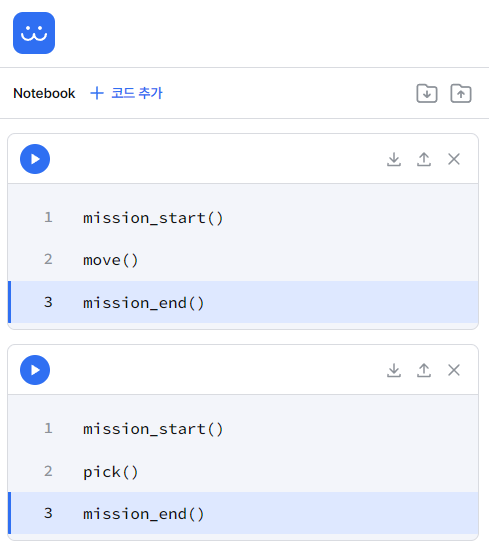Place cursor on move() line
489x547 pixels.
243,260
